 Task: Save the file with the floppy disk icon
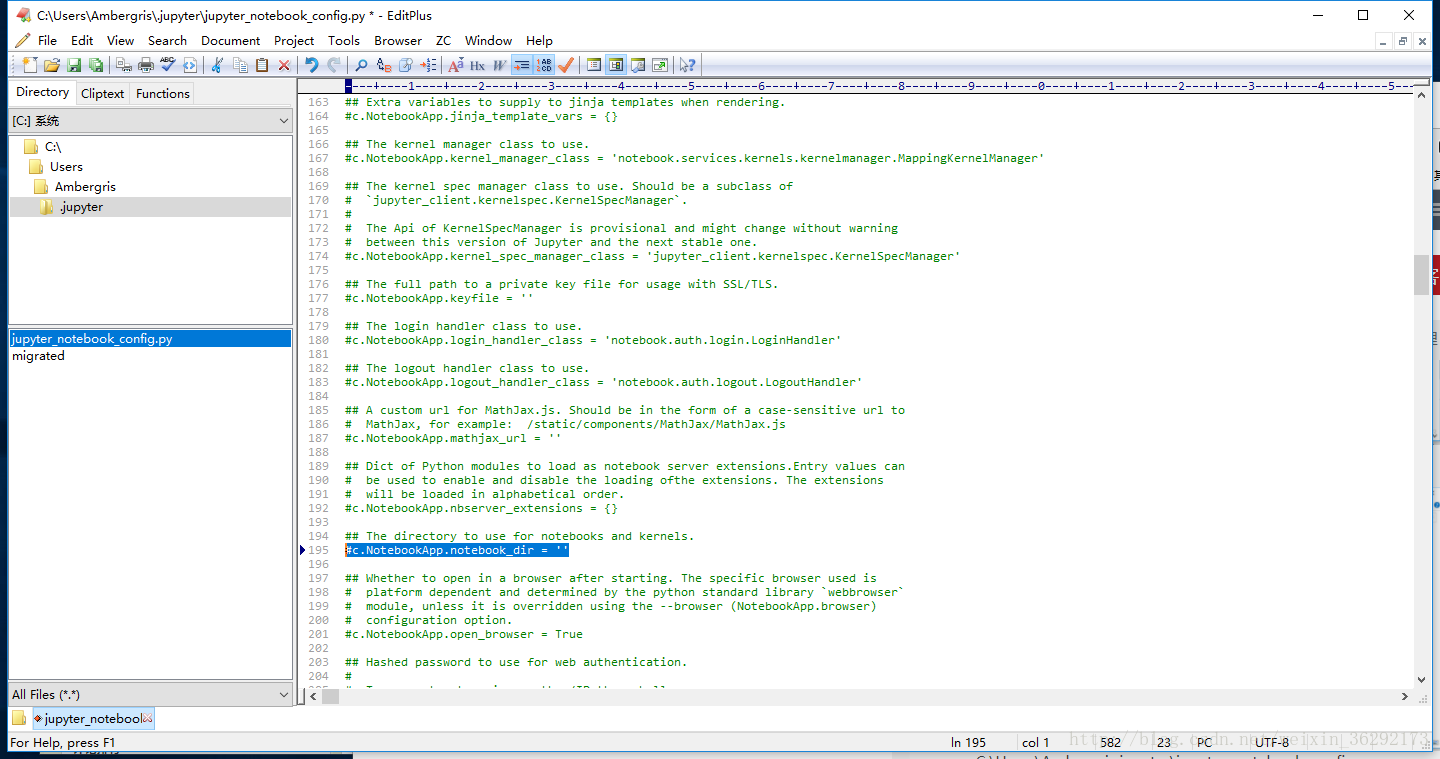[74, 65]
